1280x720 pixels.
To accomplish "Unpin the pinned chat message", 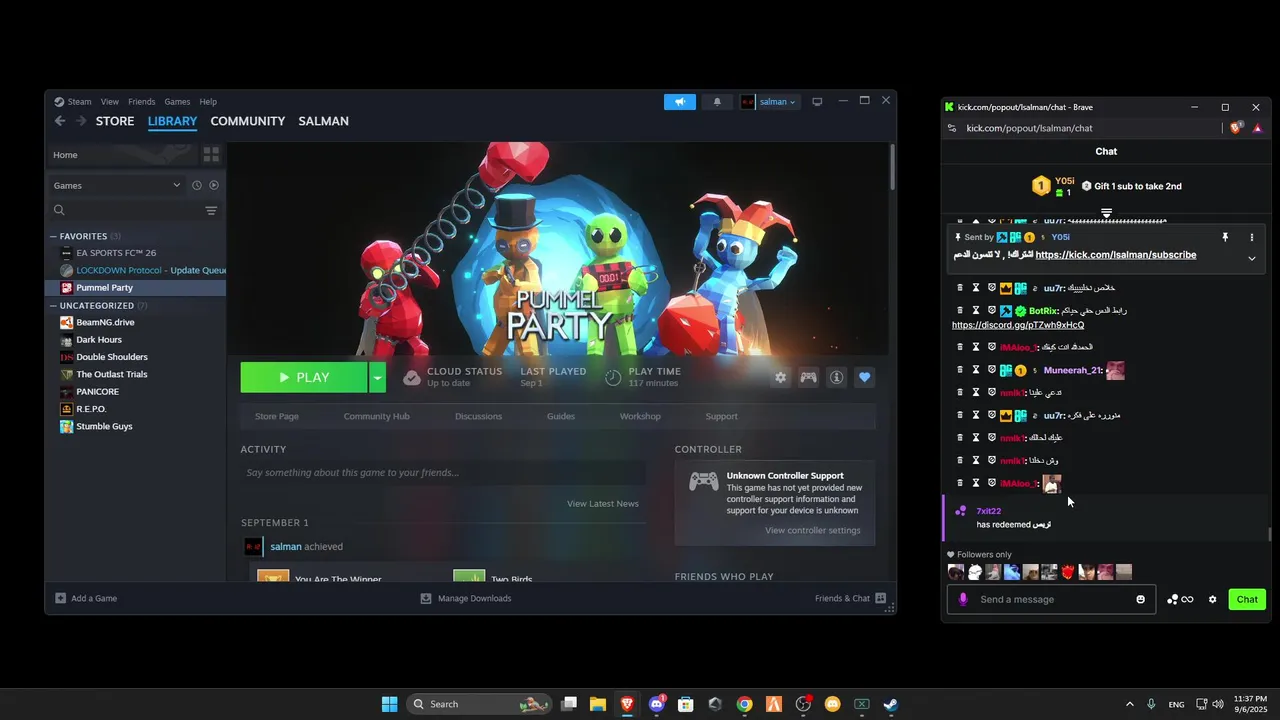I will (x=1225, y=237).
